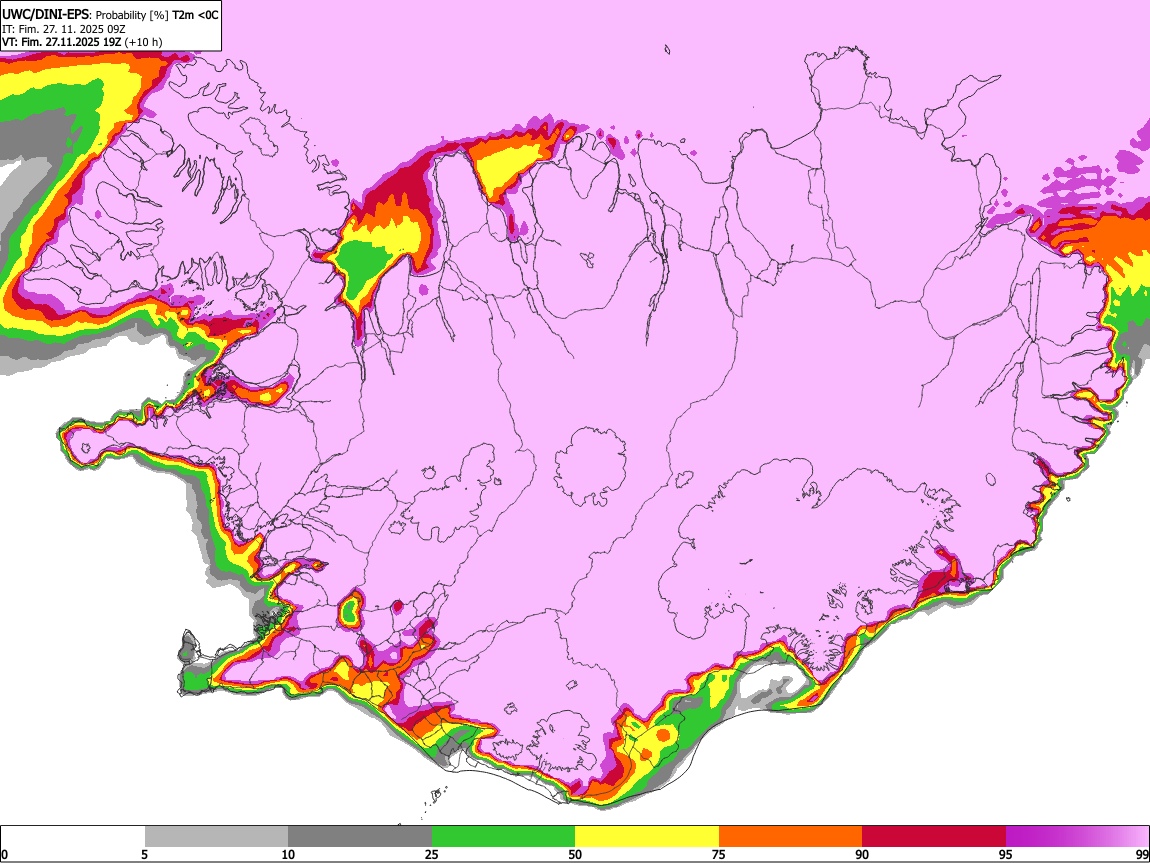Click the legend label '5'
Viewport: 1150px width, 863px height.
[x=144, y=855]
